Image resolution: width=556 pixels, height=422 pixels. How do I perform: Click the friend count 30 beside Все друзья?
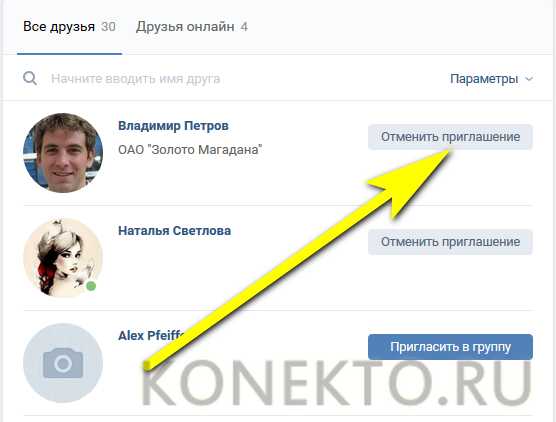coord(108,27)
